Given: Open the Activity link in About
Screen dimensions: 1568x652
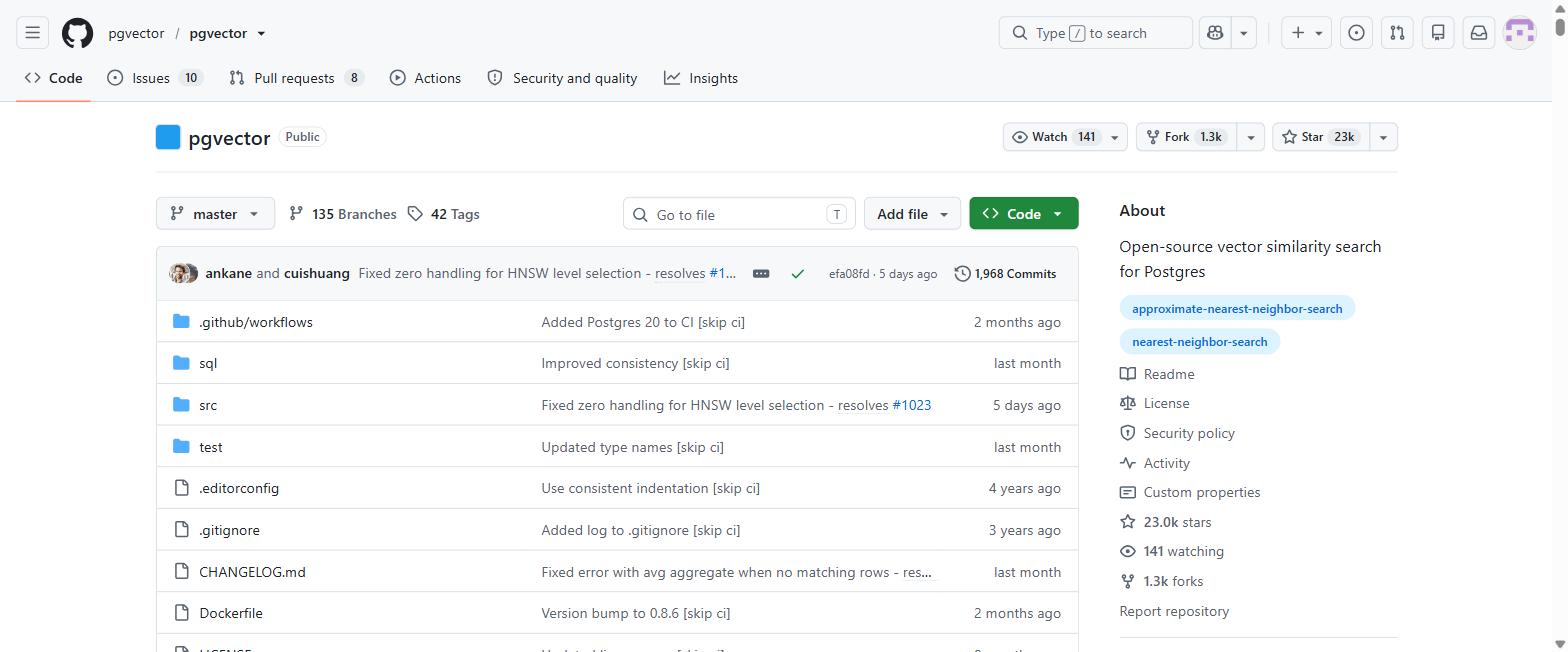Looking at the screenshot, I should (1155, 463).
